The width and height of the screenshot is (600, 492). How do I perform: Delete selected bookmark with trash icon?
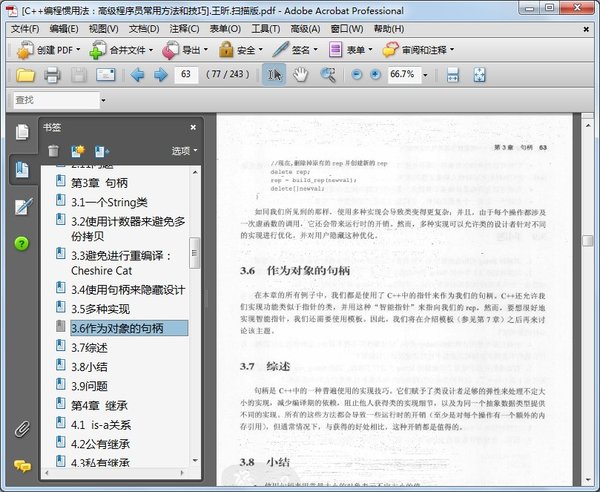pyautogui.click(x=53, y=151)
